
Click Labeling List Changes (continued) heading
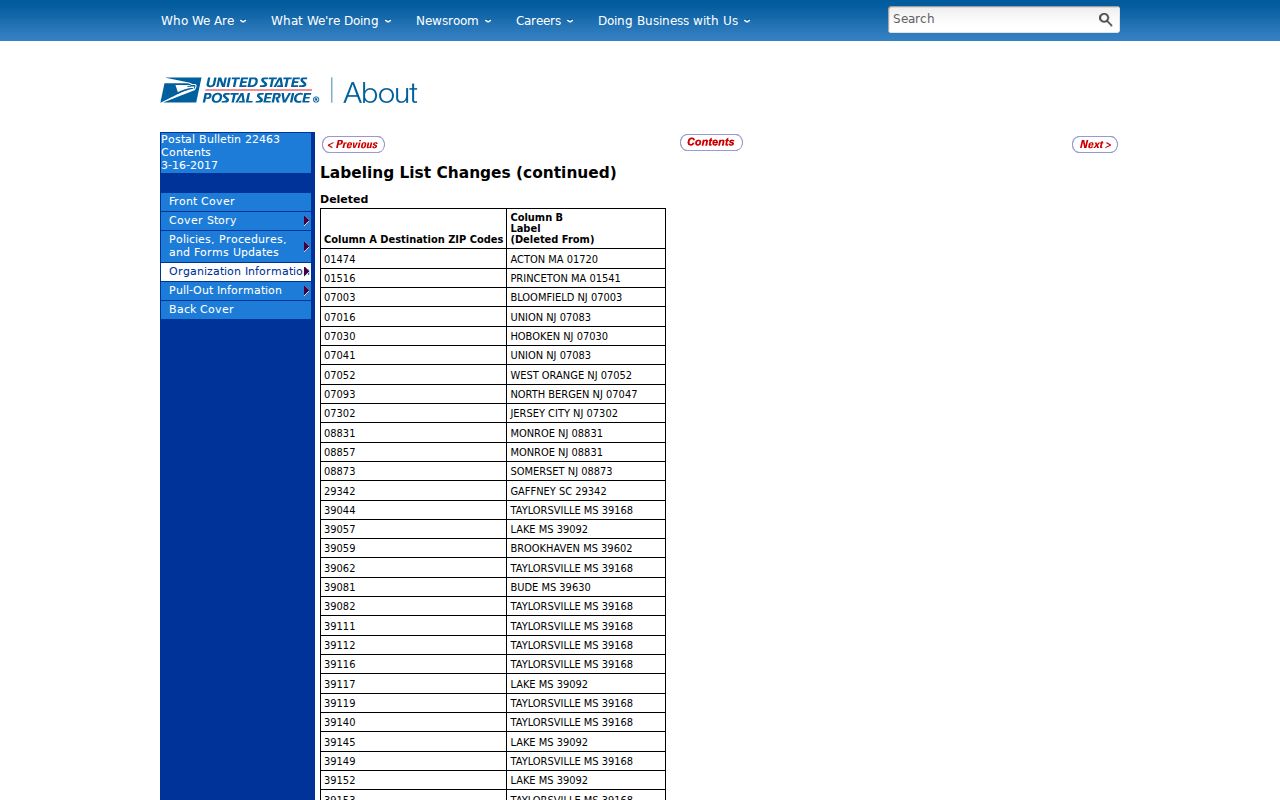point(468,172)
